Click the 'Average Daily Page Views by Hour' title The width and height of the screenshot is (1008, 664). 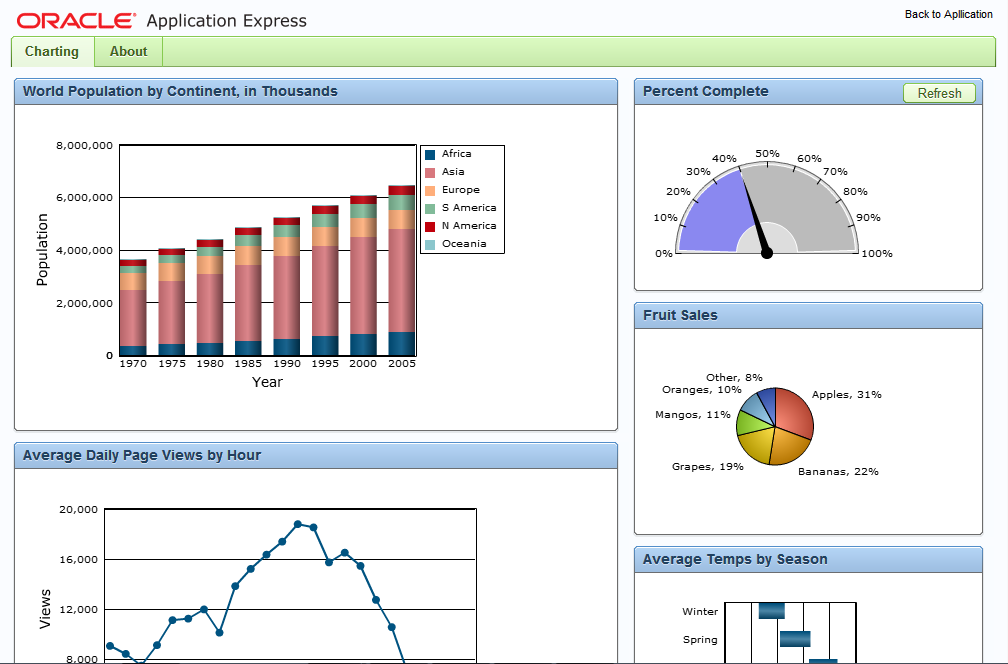(x=142, y=455)
